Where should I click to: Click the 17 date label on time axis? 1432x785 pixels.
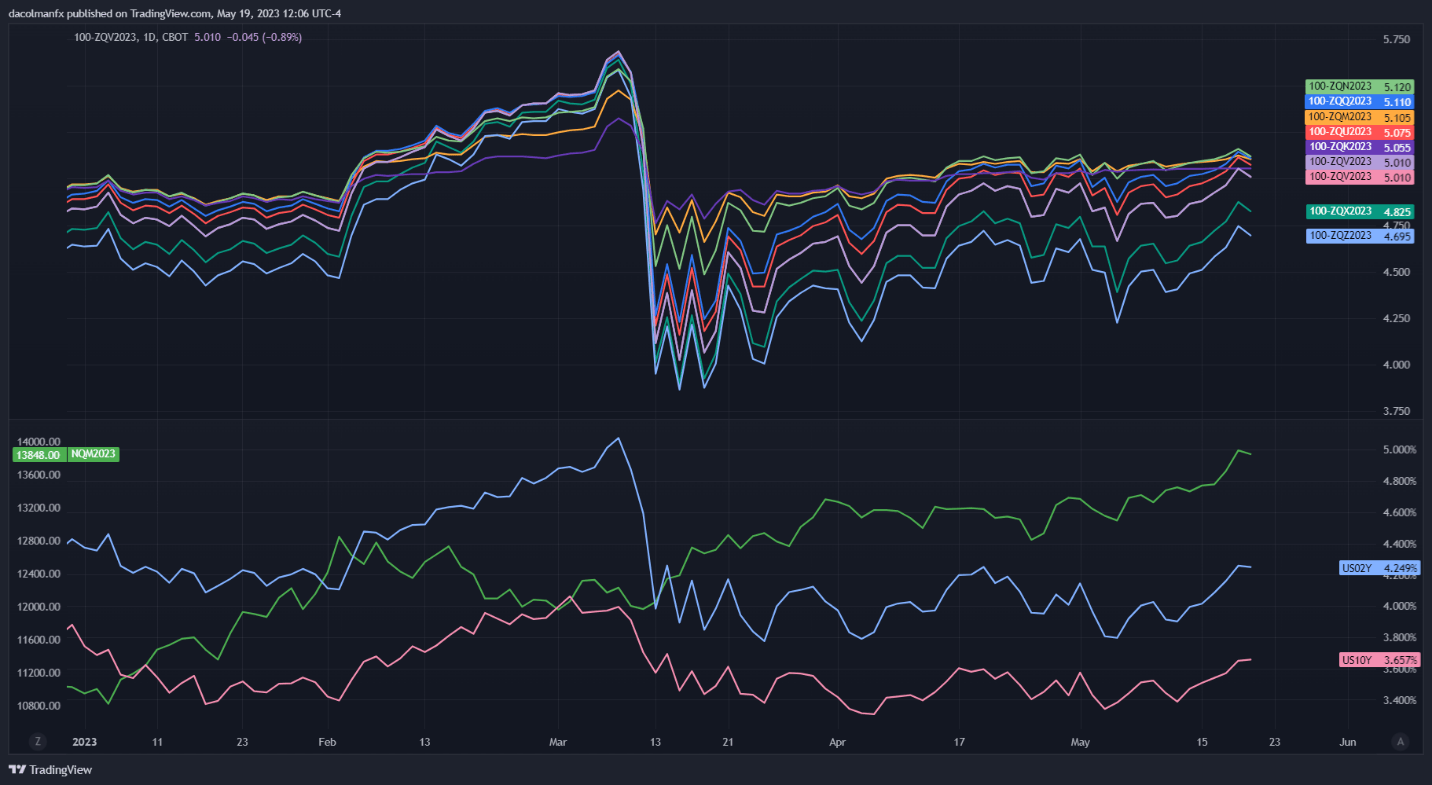[958, 743]
